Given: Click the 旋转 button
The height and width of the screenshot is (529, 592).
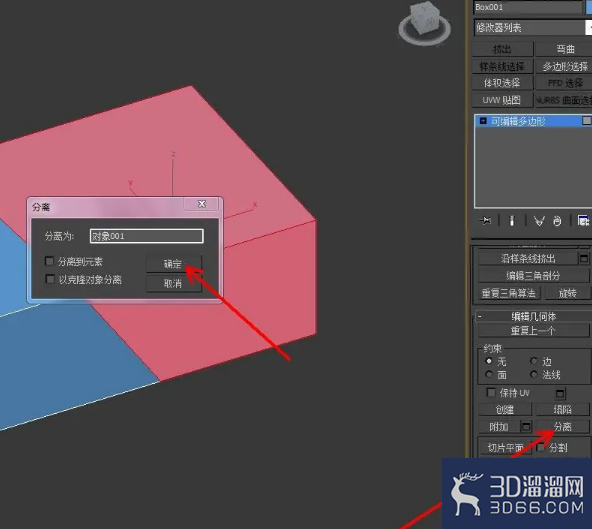Looking at the screenshot, I should tap(567, 293).
